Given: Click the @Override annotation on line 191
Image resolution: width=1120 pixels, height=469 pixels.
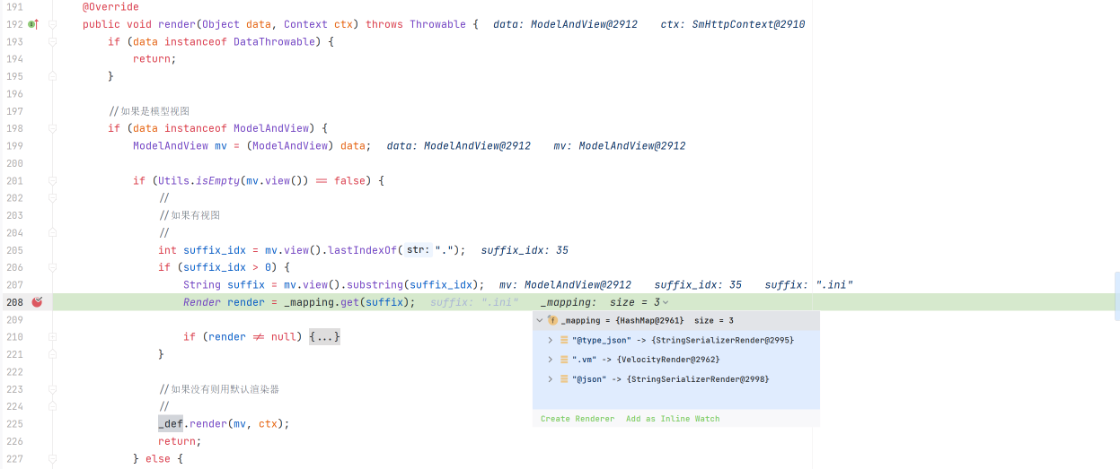Looking at the screenshot, I should [x=111, y=7].
